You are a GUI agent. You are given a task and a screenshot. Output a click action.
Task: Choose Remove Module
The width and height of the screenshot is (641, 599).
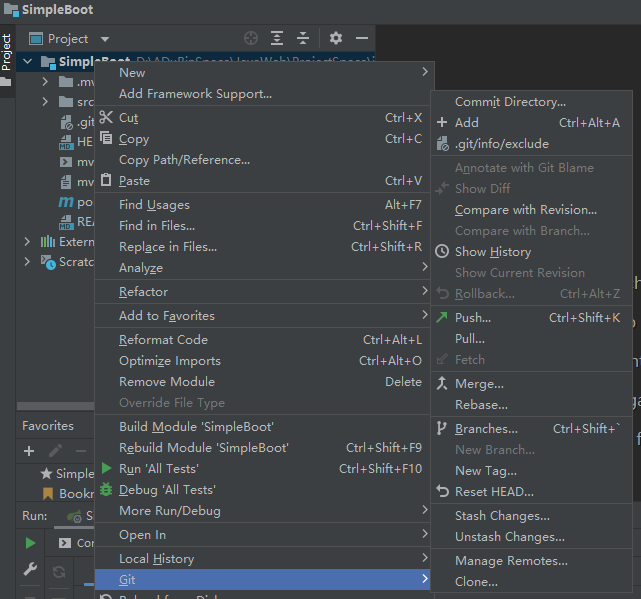pos(262,381)
